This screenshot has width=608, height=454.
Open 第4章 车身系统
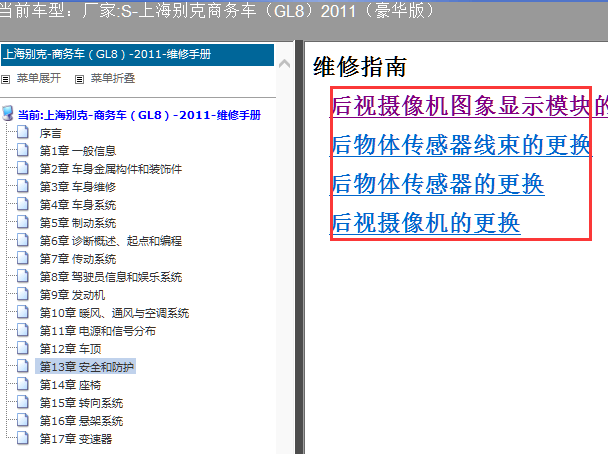tap(78, 205)
